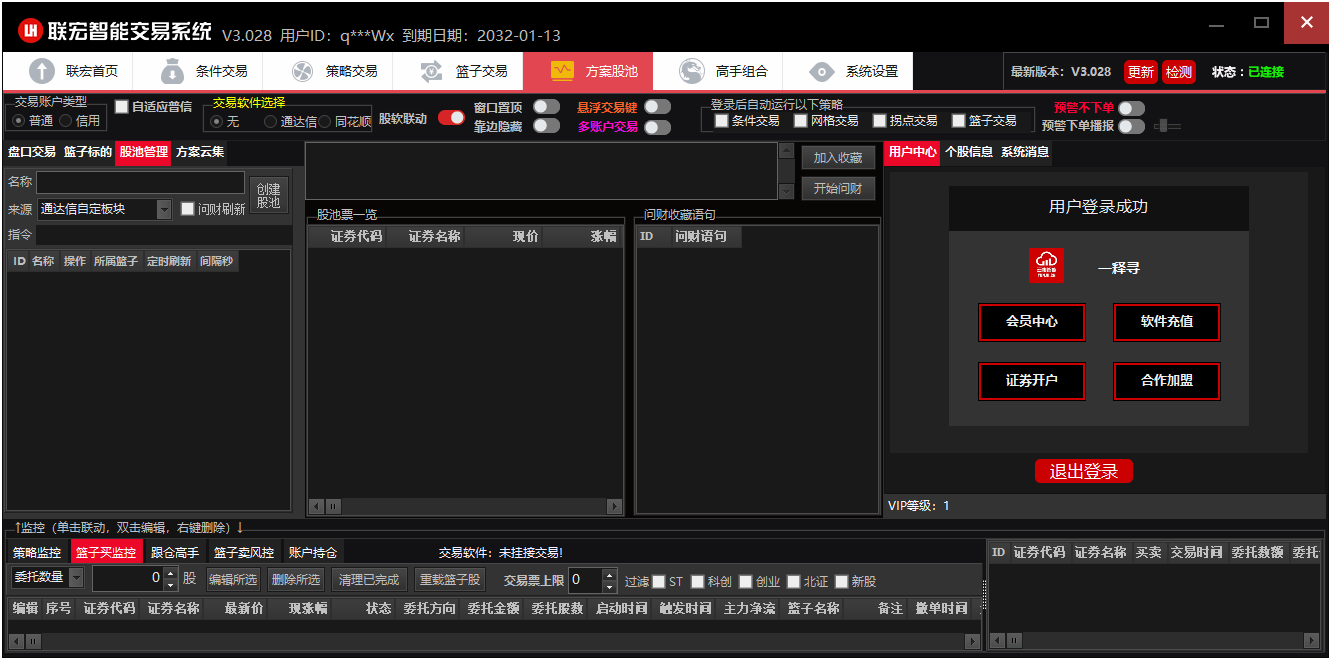Click the 高手组合 globe icon
The height and width of the screenshot is (660, 1331).
point(692,71)
